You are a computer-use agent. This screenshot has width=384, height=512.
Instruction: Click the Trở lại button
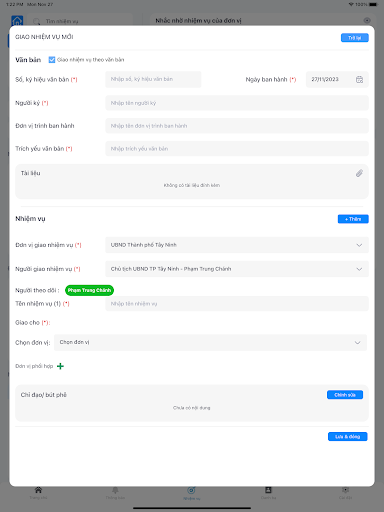pyautogui.click(x=355, y=38)
